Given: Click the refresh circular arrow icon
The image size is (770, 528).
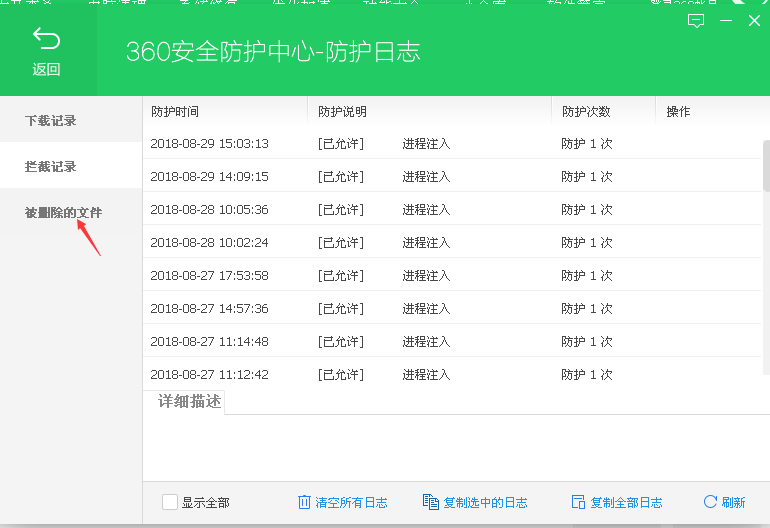Looking at the screenshot, I should click(710, 502).
